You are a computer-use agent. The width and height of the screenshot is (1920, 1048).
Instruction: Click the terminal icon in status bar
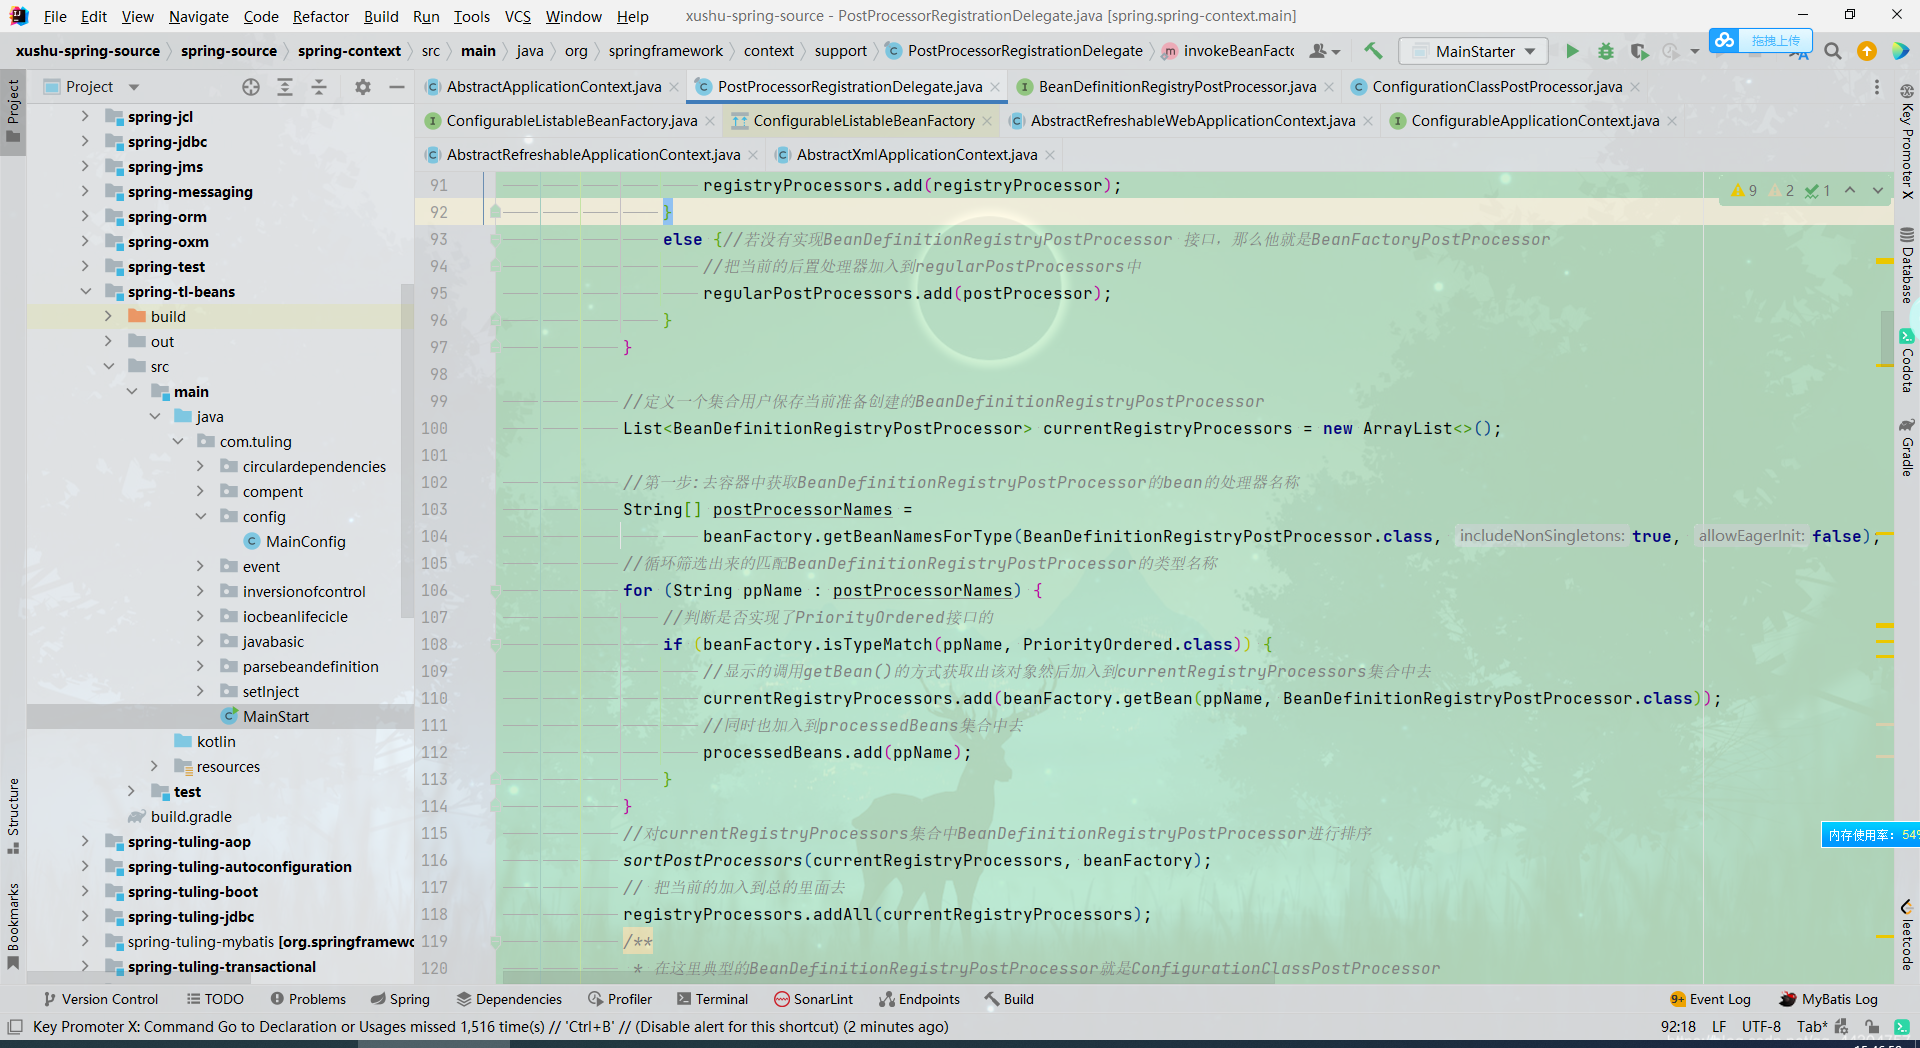pyautogui.click(x=1902, y=1027)
